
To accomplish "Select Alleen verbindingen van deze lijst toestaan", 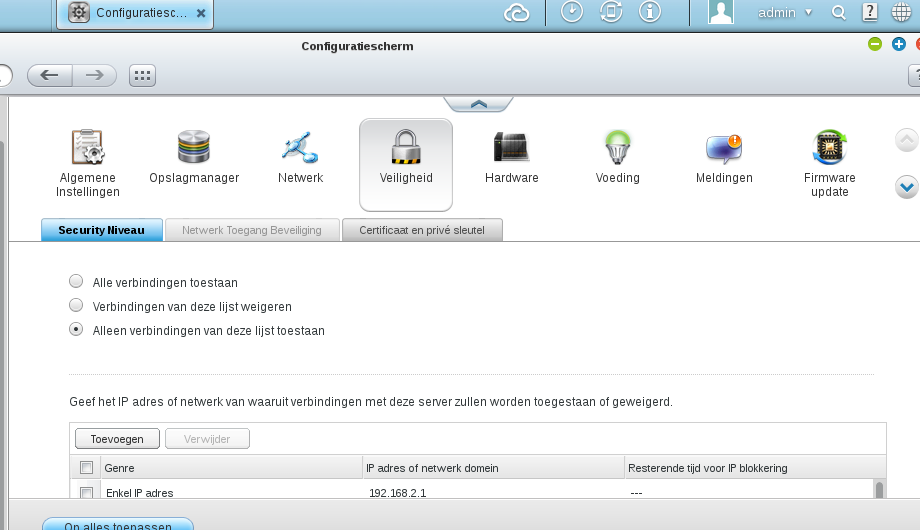I will (x=76, y=329).
